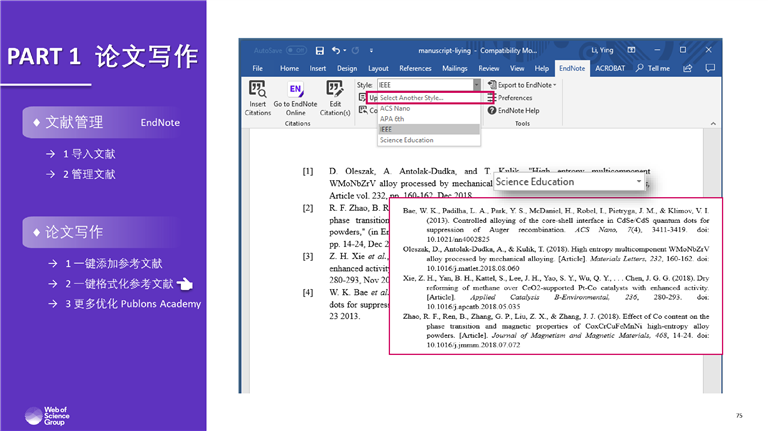Click the Edit Citation(s) icon
This screenshot has width=768, height=431.
(335, 89)
